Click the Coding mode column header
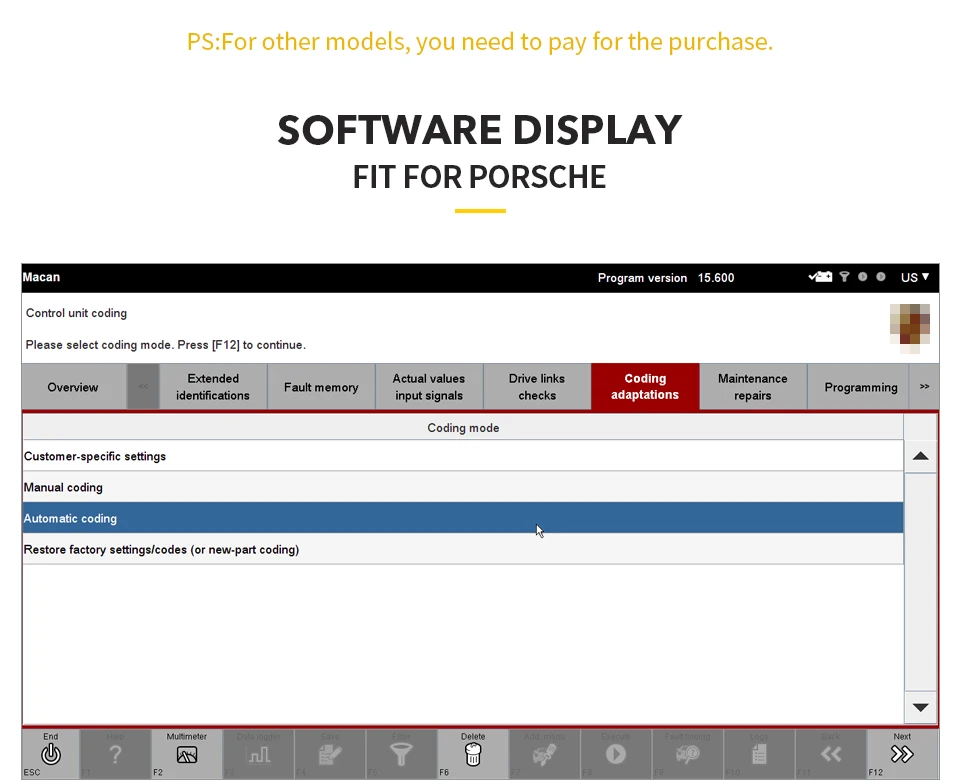 tap(463, 428)
